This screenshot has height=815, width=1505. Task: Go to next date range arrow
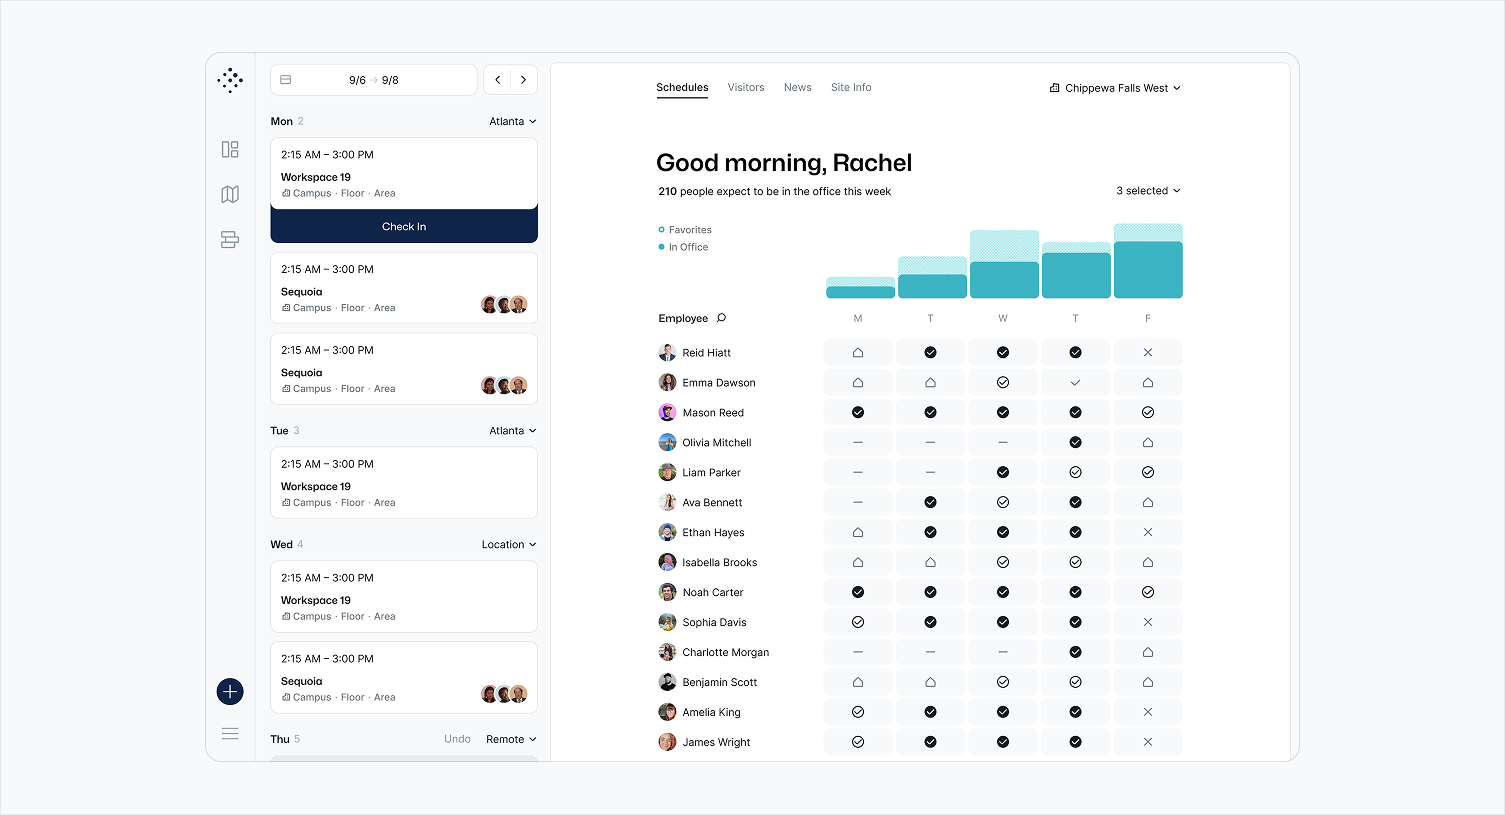523,80
